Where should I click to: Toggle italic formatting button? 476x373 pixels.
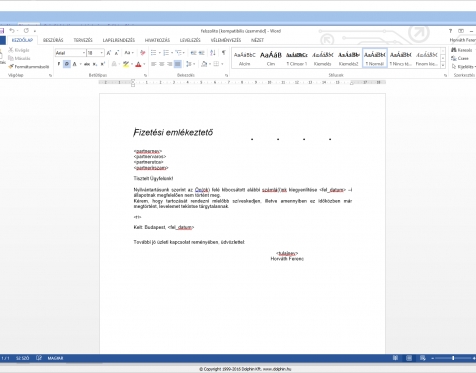[67, 64]
